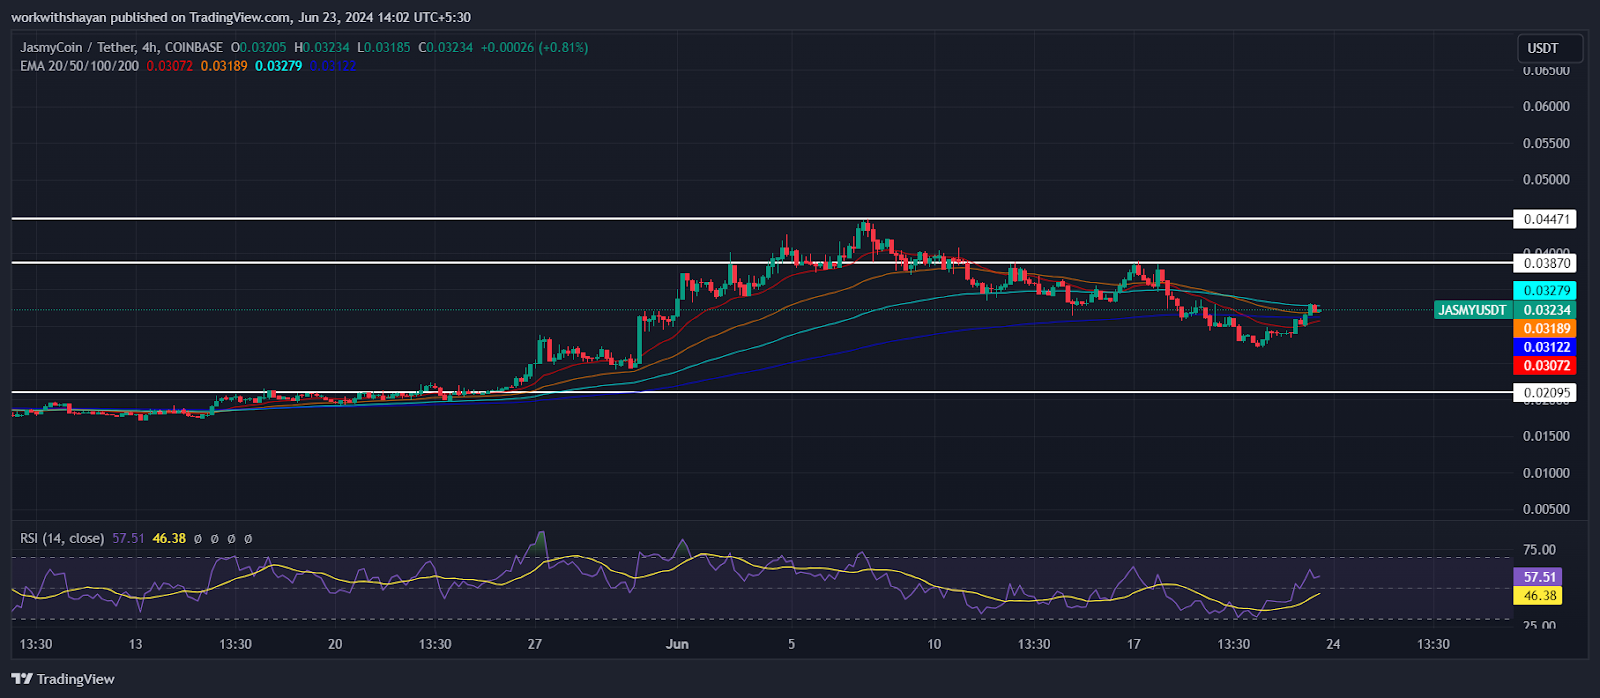Select the 0.02095 horizontal line price label
Screen dimensions: 1600x698
click(1546, 393)
